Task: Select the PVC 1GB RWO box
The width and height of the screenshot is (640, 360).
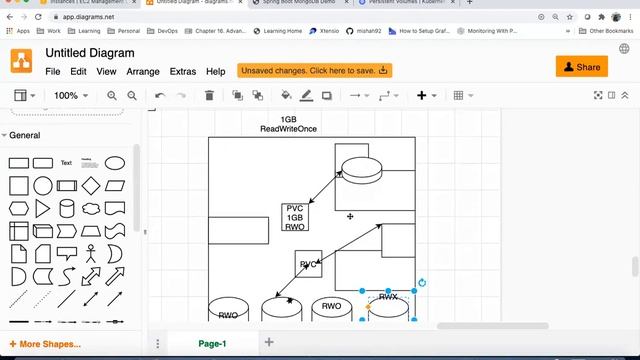Action: 295,217
